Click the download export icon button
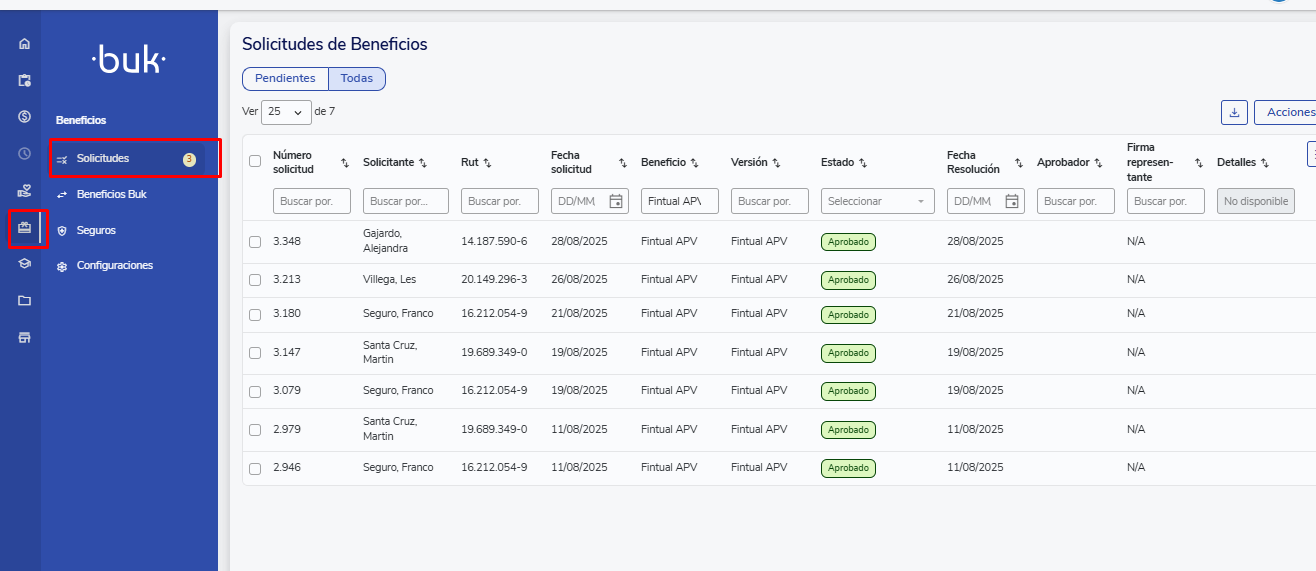Image resolution: width=1316 pixels, height=571 pixels. click(1234, 112)
